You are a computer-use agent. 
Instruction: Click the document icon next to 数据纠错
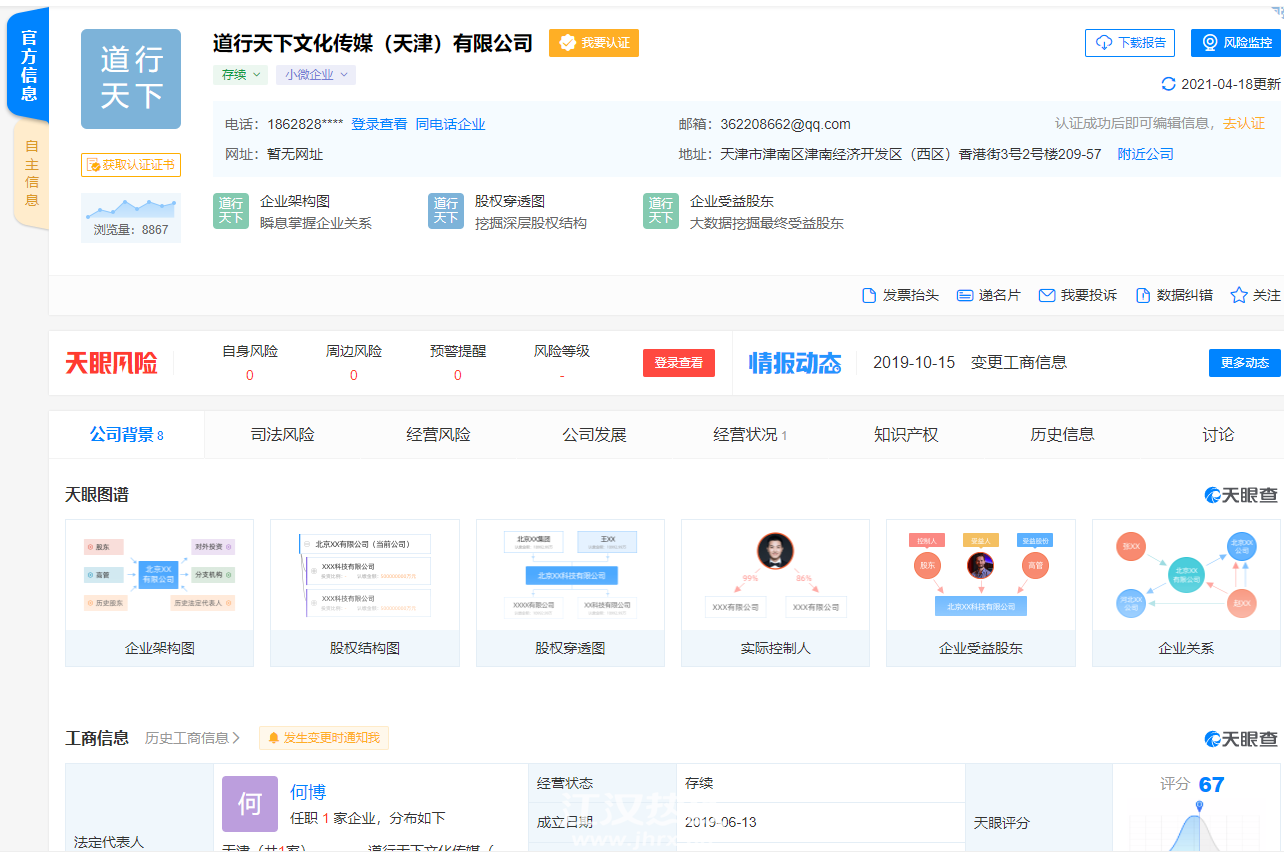(1142, 295)
